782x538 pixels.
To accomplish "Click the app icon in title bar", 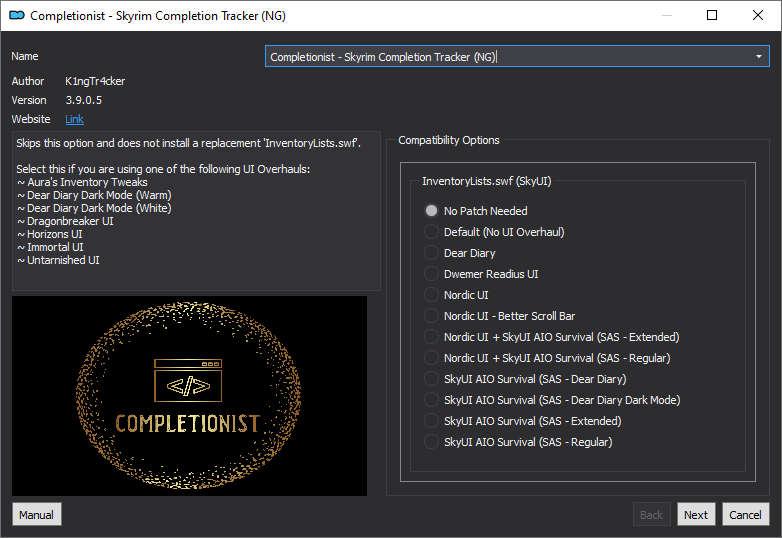I will [x=17, y=15].
